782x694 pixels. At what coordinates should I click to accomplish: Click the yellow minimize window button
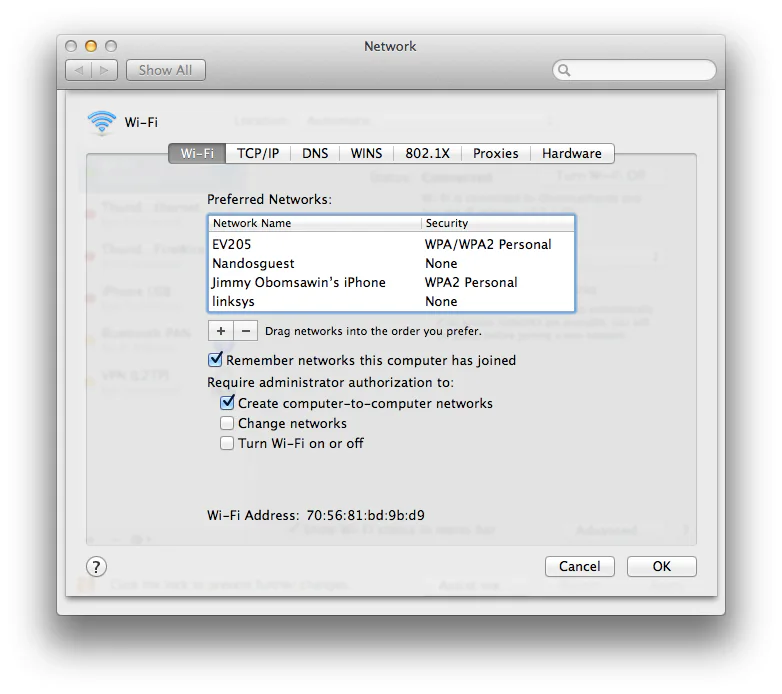pos(91,46)
